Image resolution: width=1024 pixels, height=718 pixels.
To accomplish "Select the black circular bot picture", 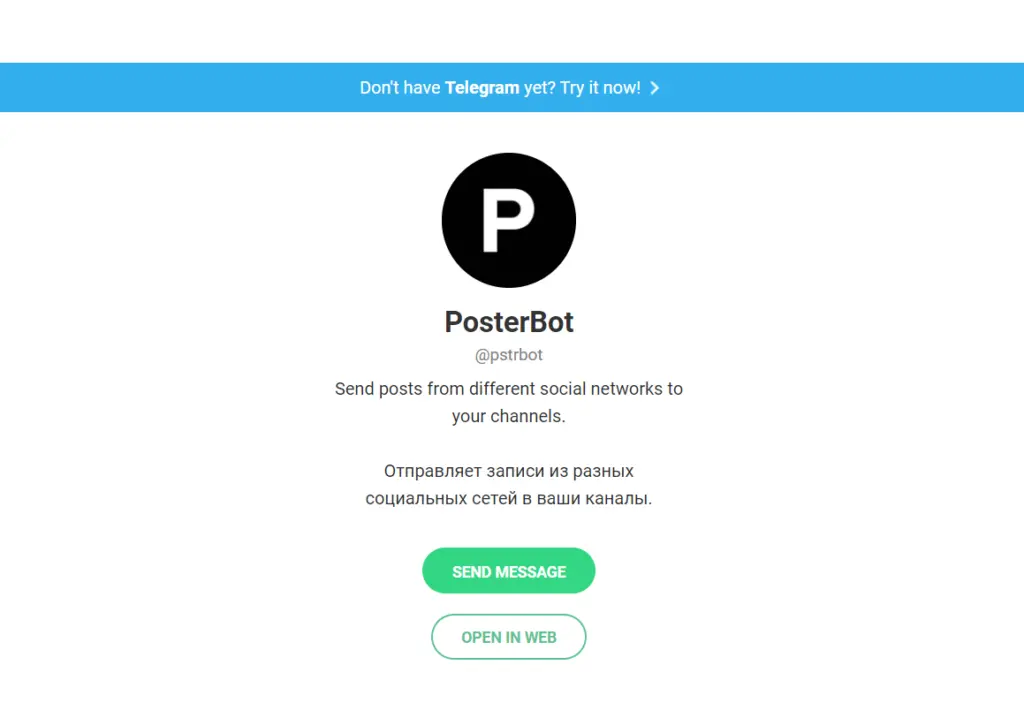I will click(509, 220).
